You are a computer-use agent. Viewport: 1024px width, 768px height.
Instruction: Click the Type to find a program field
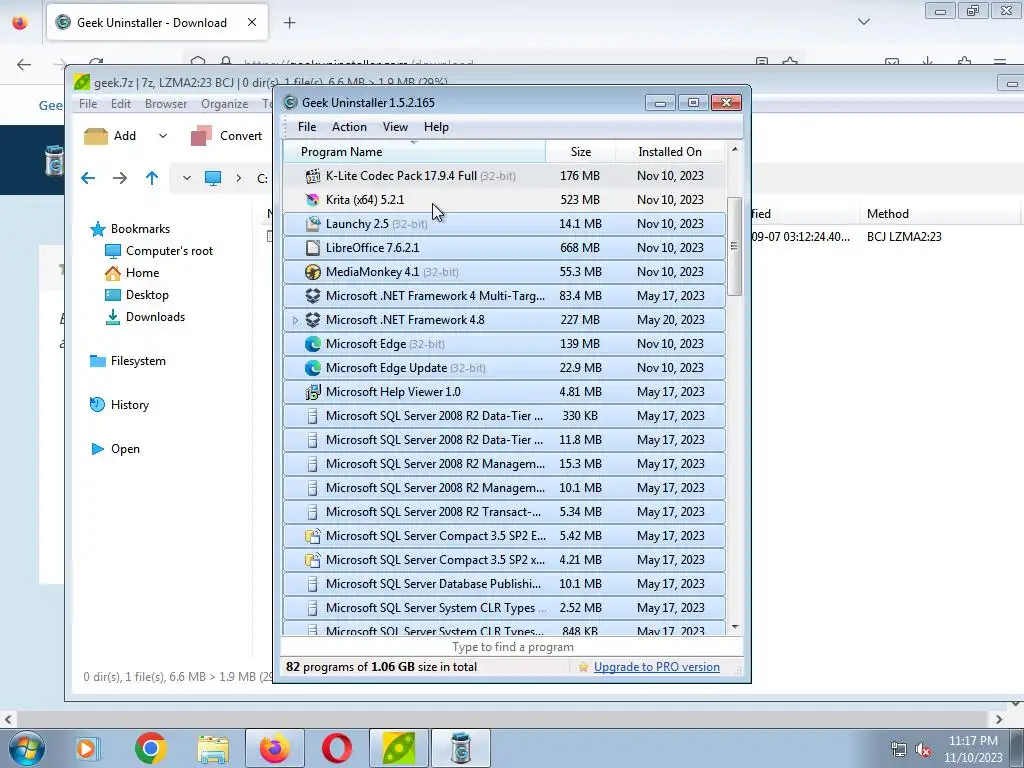(513, 647)
